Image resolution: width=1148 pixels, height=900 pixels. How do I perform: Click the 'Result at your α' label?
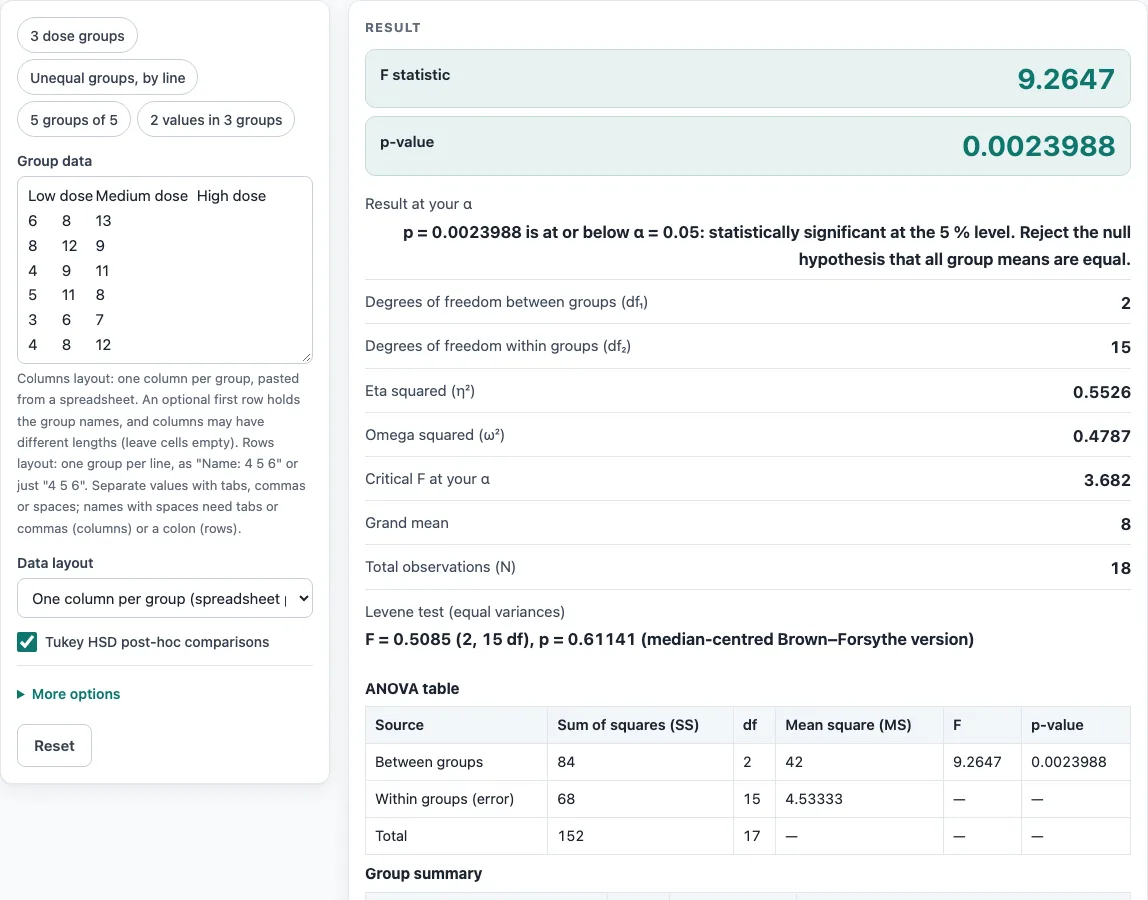[x=418, y=204]
